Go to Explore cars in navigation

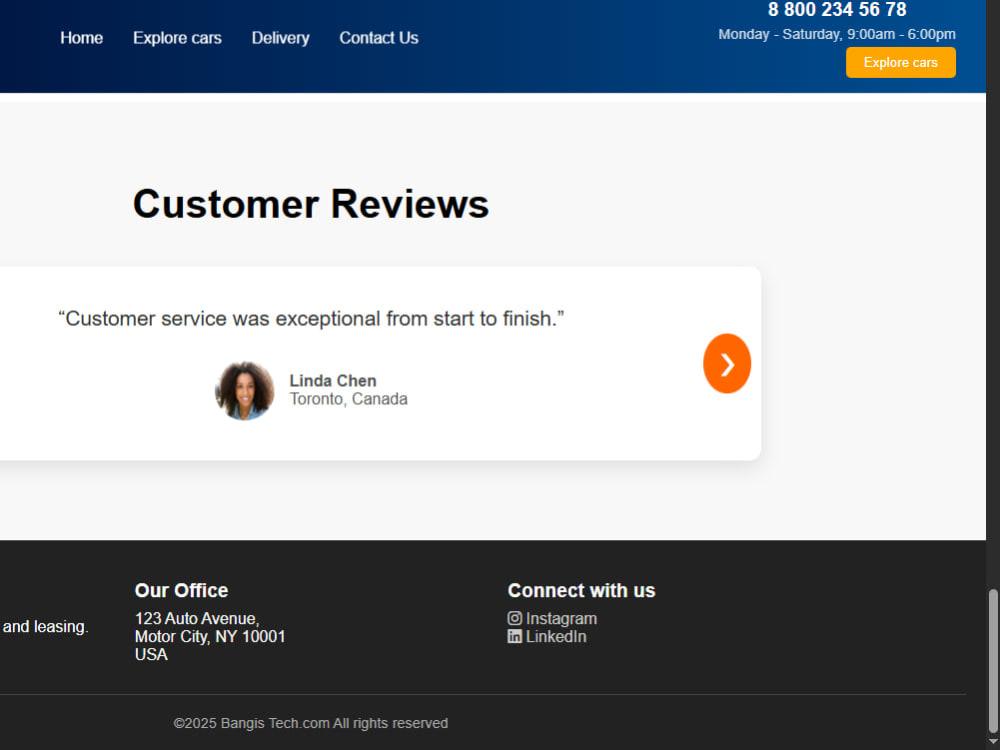tap(177, 38)
